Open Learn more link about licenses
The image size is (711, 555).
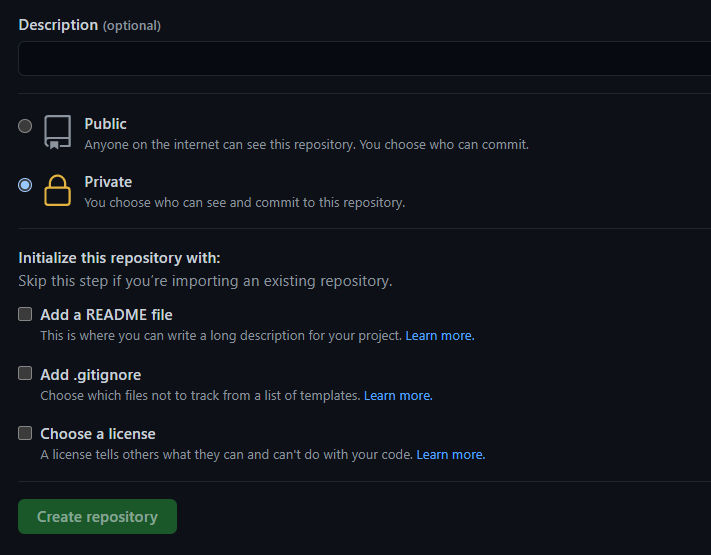click(451, 454)
